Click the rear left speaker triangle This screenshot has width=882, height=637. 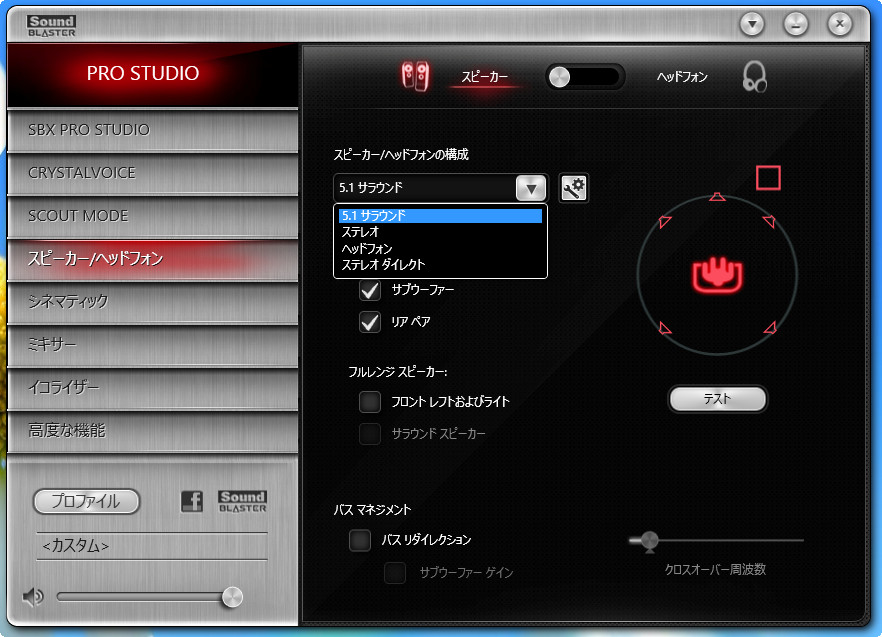click(x=665, y=328)
